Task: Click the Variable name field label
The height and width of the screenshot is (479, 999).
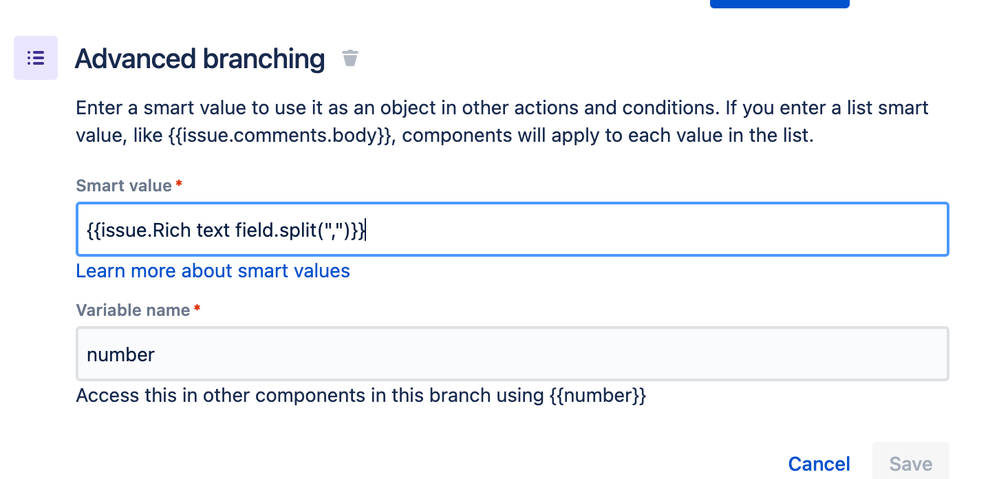Action: [x=133, y=310]
